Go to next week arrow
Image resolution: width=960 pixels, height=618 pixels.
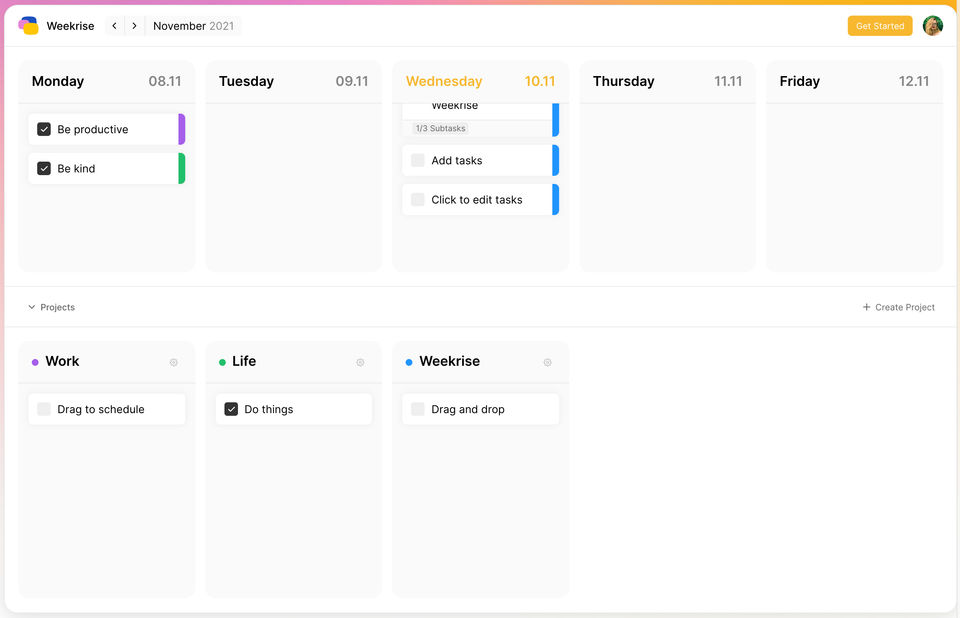(x=135, y=26)
